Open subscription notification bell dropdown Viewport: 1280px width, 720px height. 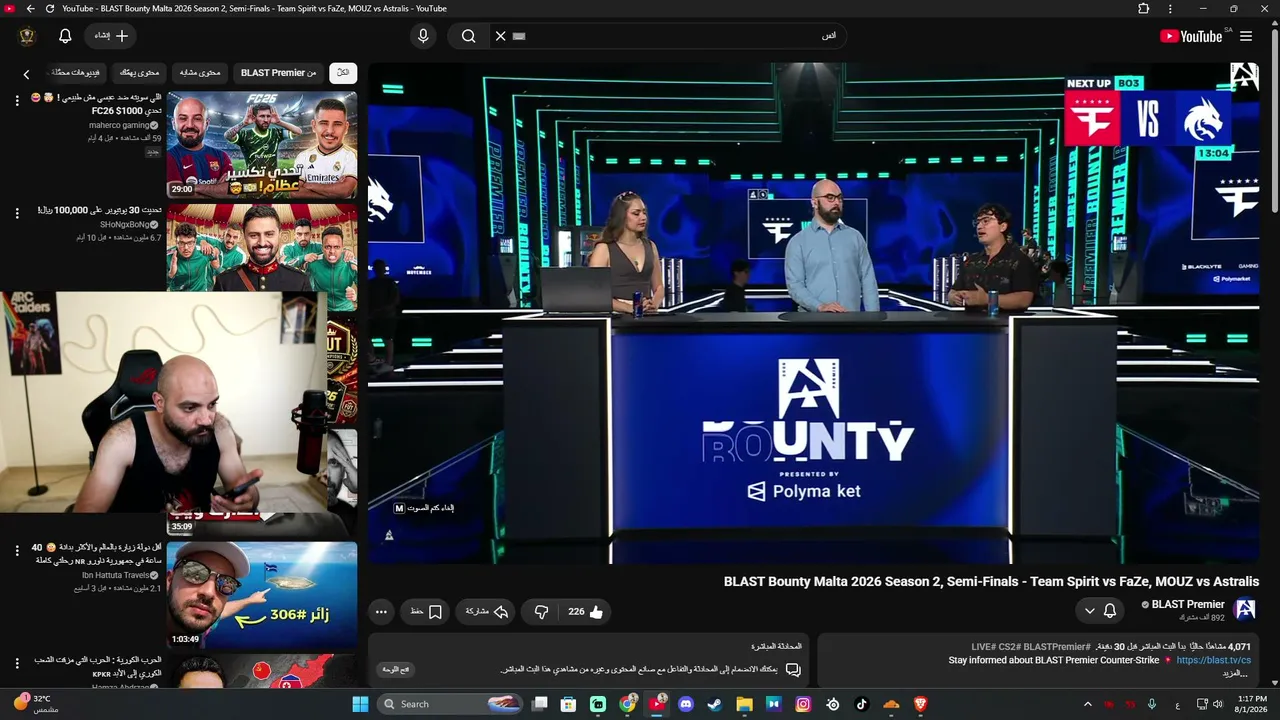1100,610
